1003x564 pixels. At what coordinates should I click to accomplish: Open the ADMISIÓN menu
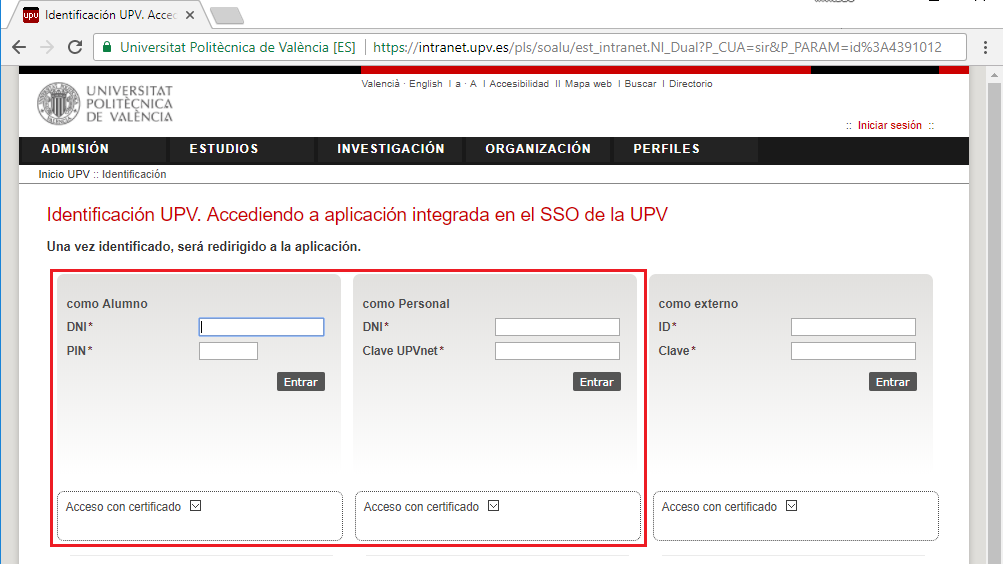tap(75, 149)
